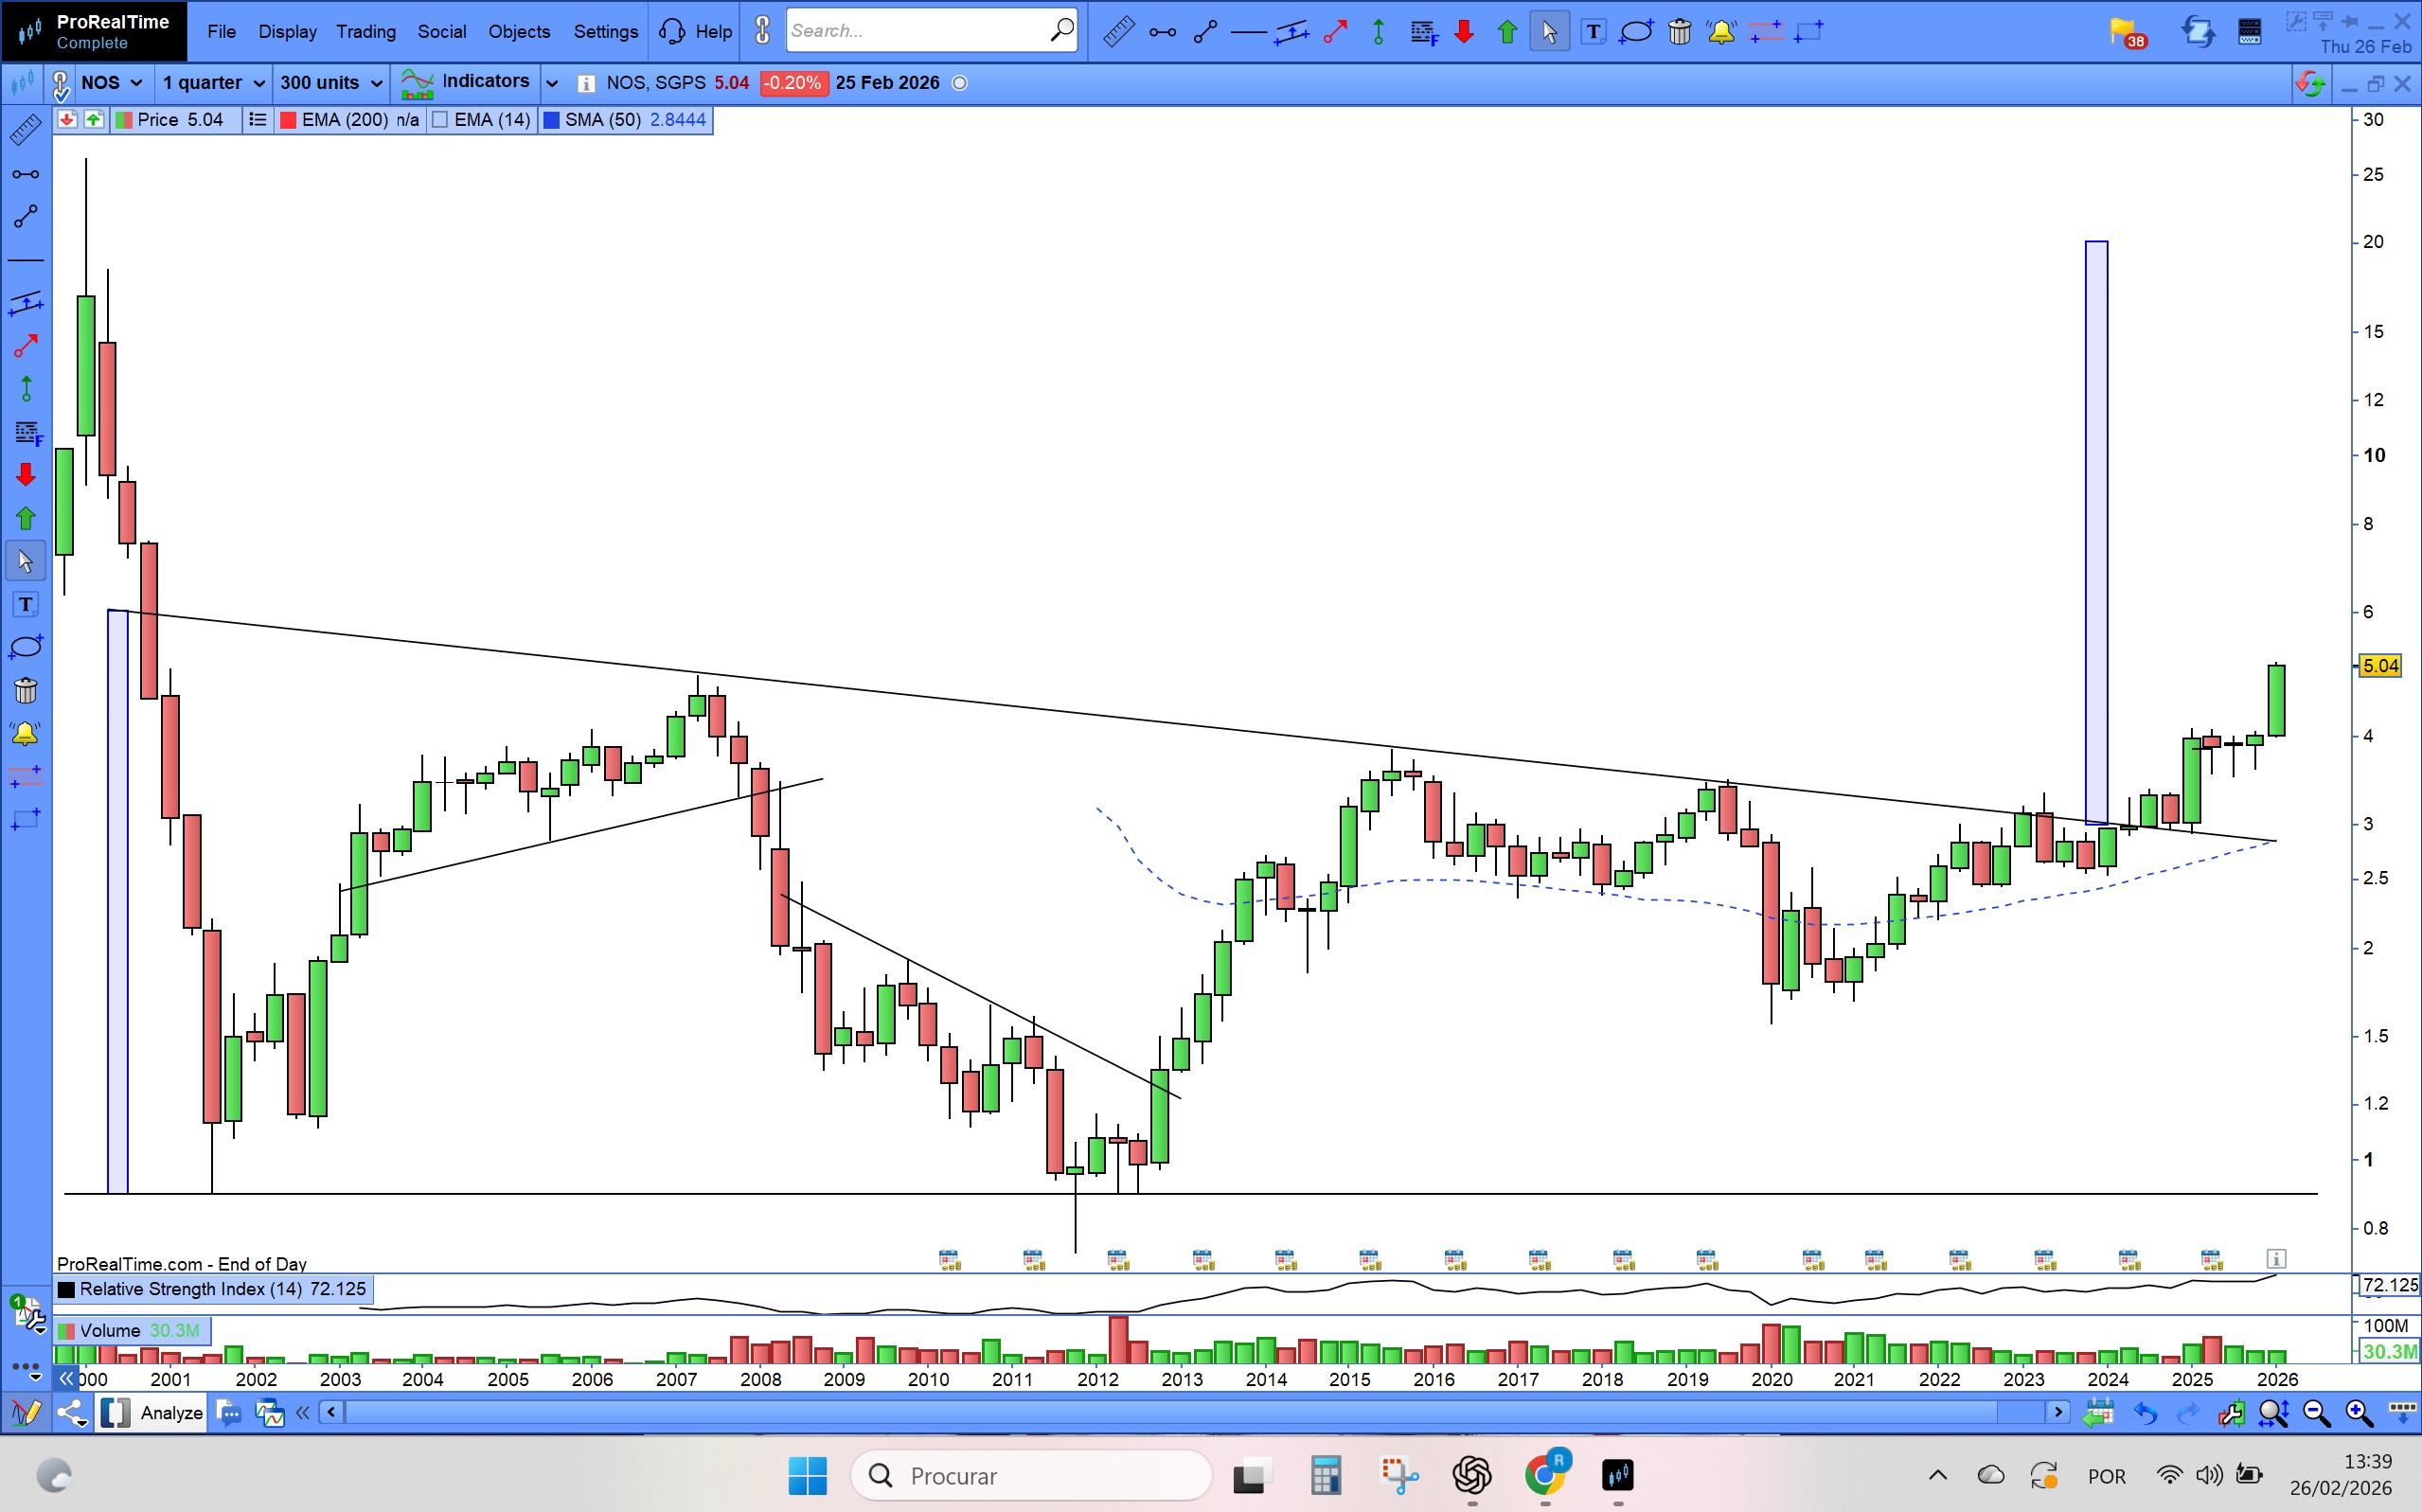The image size is (2422, 1512).
Task: Open the Trading menu
Action: point(366,32)
